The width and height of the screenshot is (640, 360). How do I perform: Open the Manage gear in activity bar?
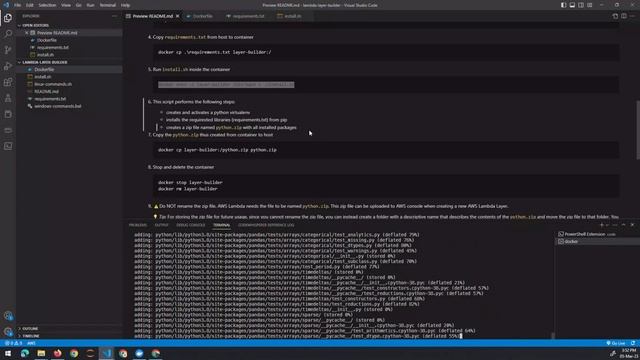click(x=8, y=331)
